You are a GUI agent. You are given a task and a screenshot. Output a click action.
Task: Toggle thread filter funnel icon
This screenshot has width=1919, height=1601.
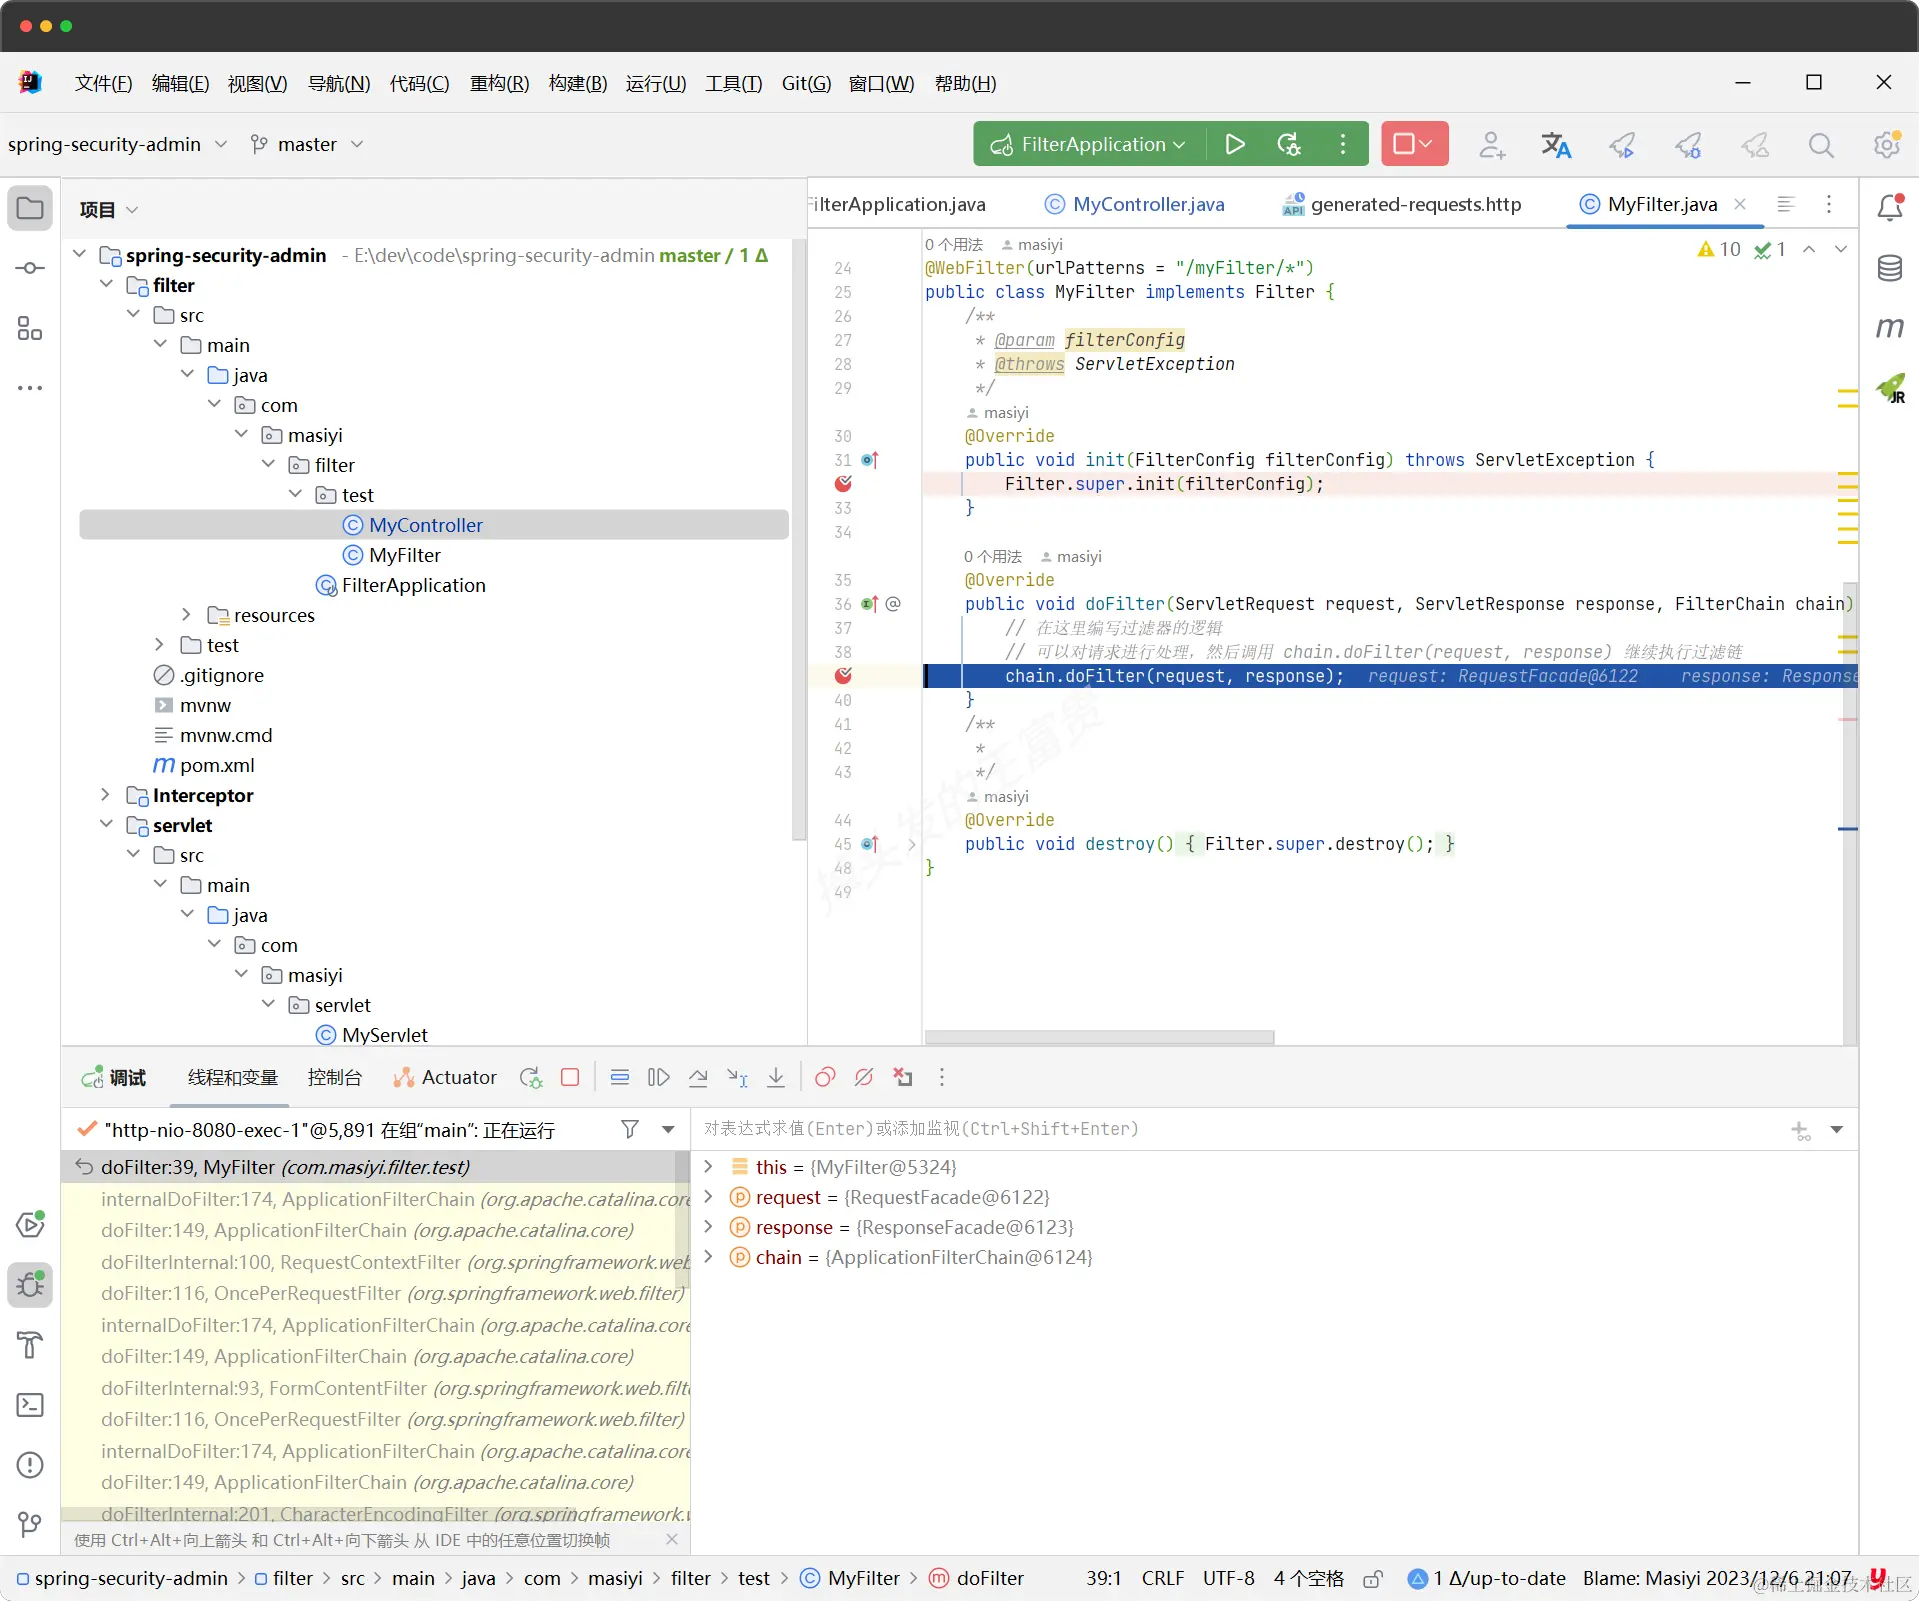(x=630, y=1129)
